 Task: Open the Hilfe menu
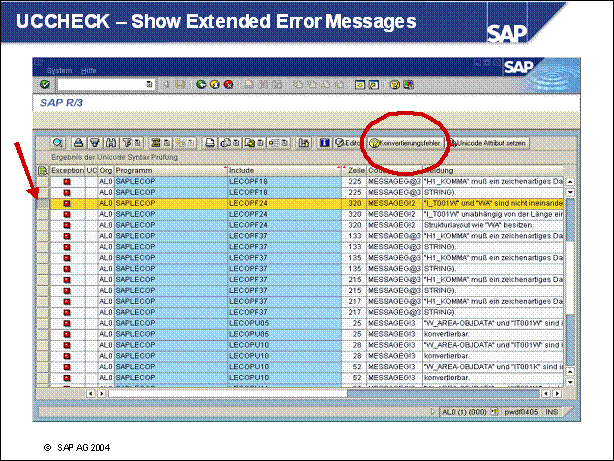pyautogui.click(x=88, y=70)
